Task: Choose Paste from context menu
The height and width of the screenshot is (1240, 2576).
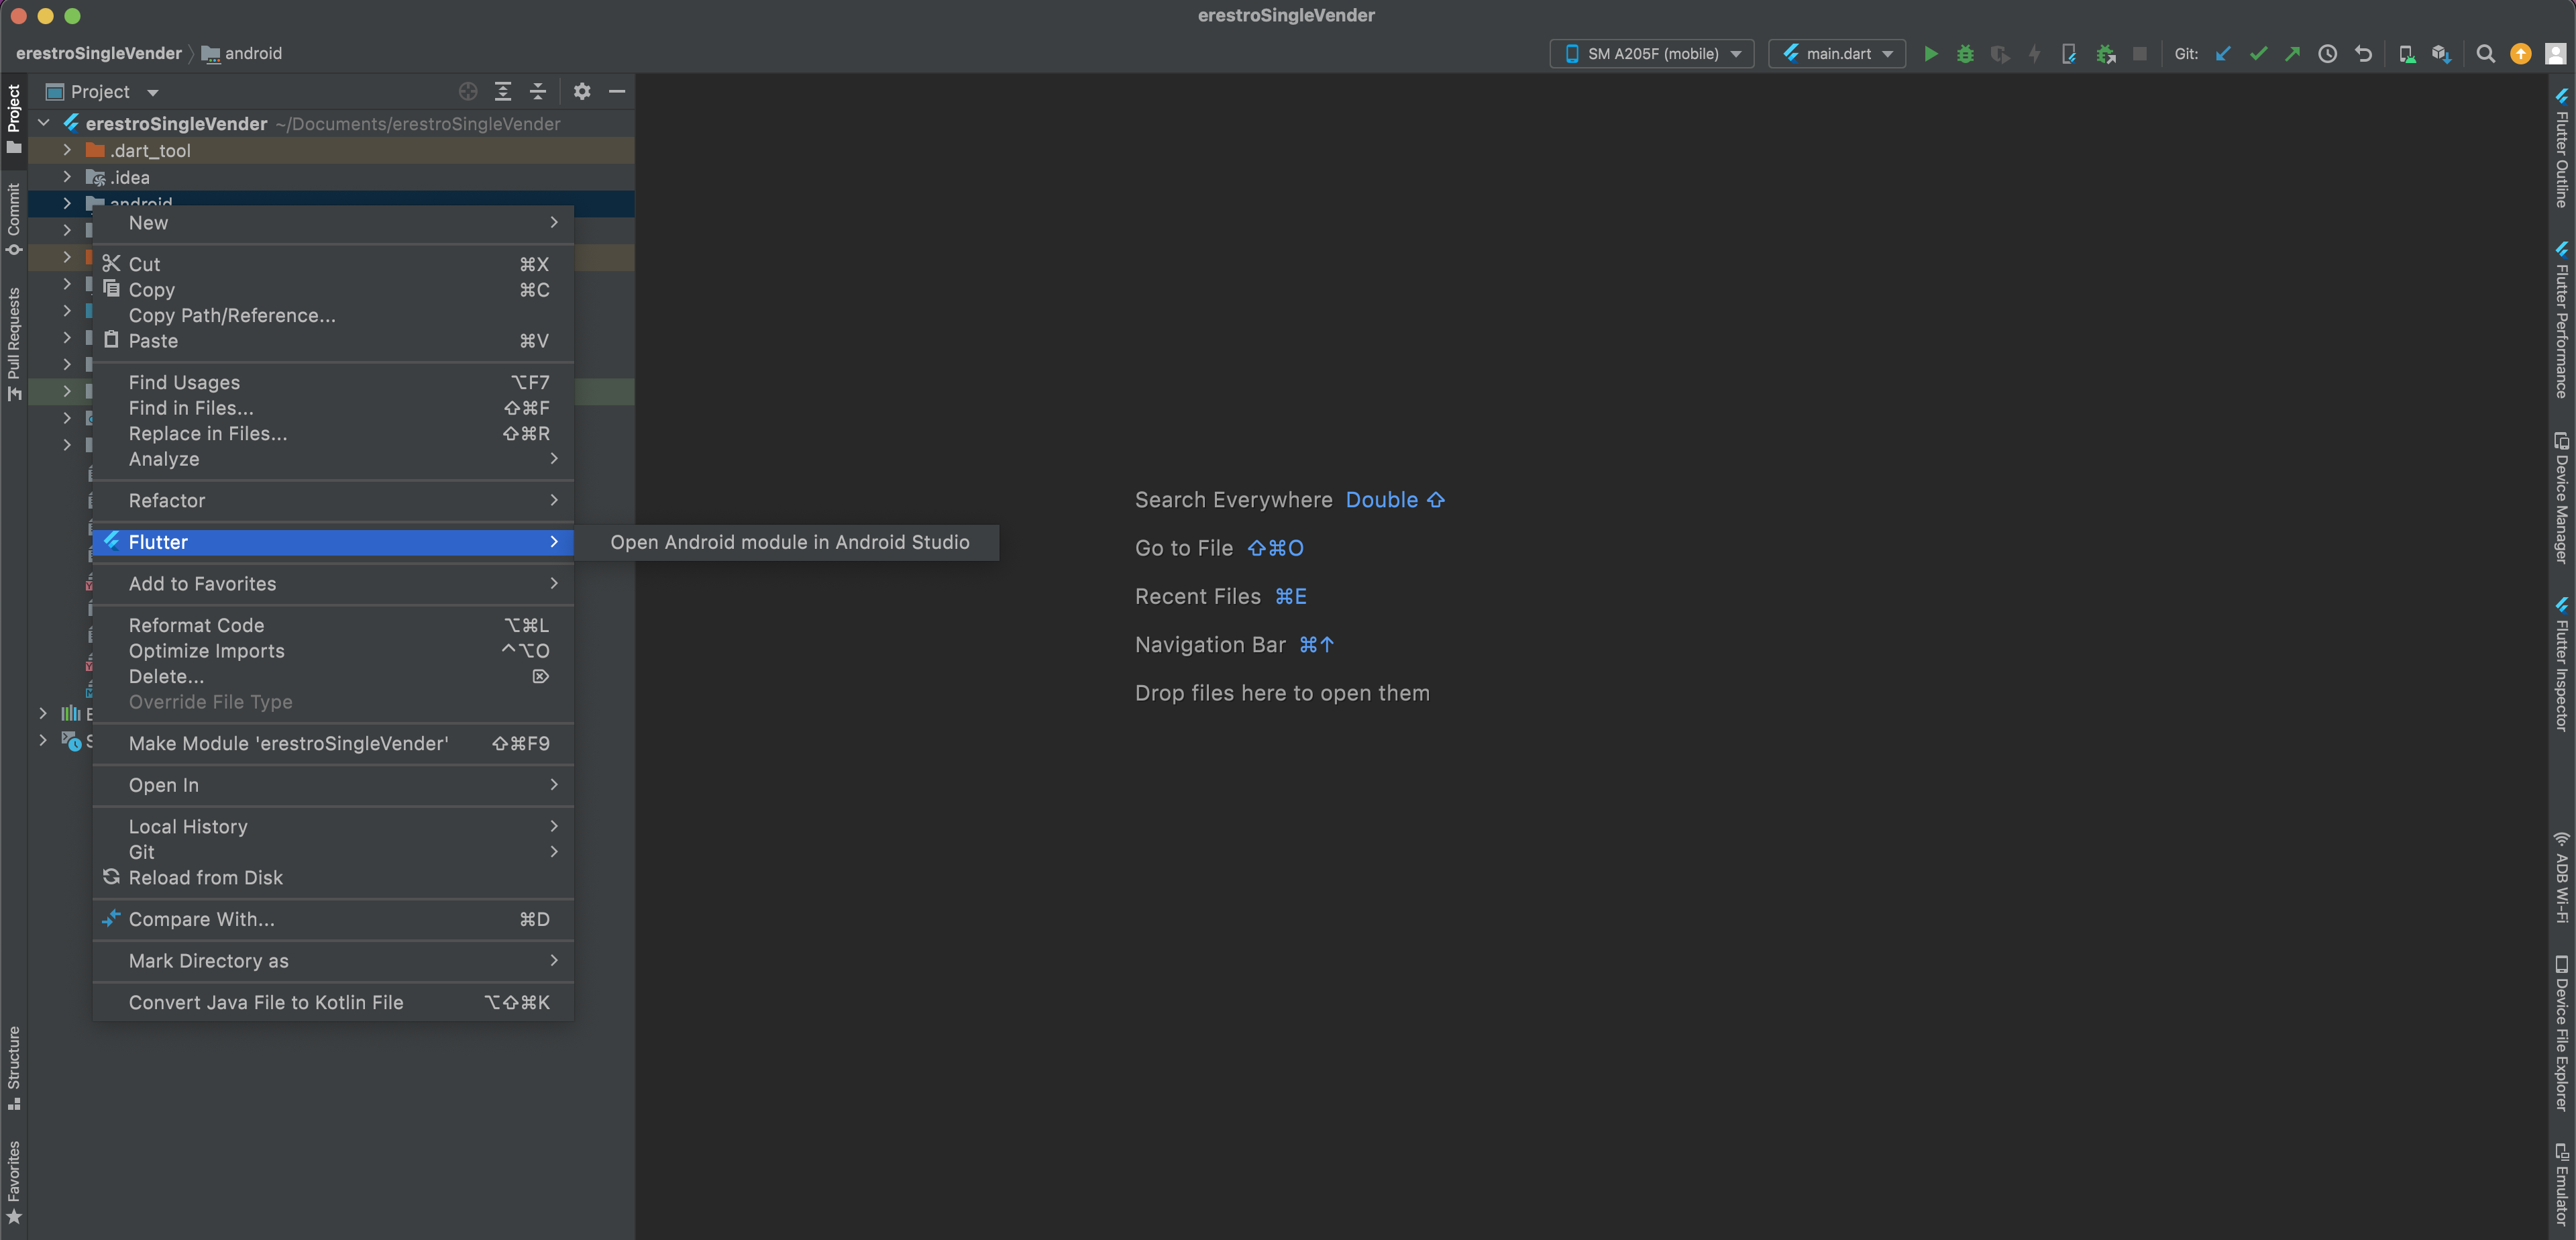Action: click(x=333, y=341)
